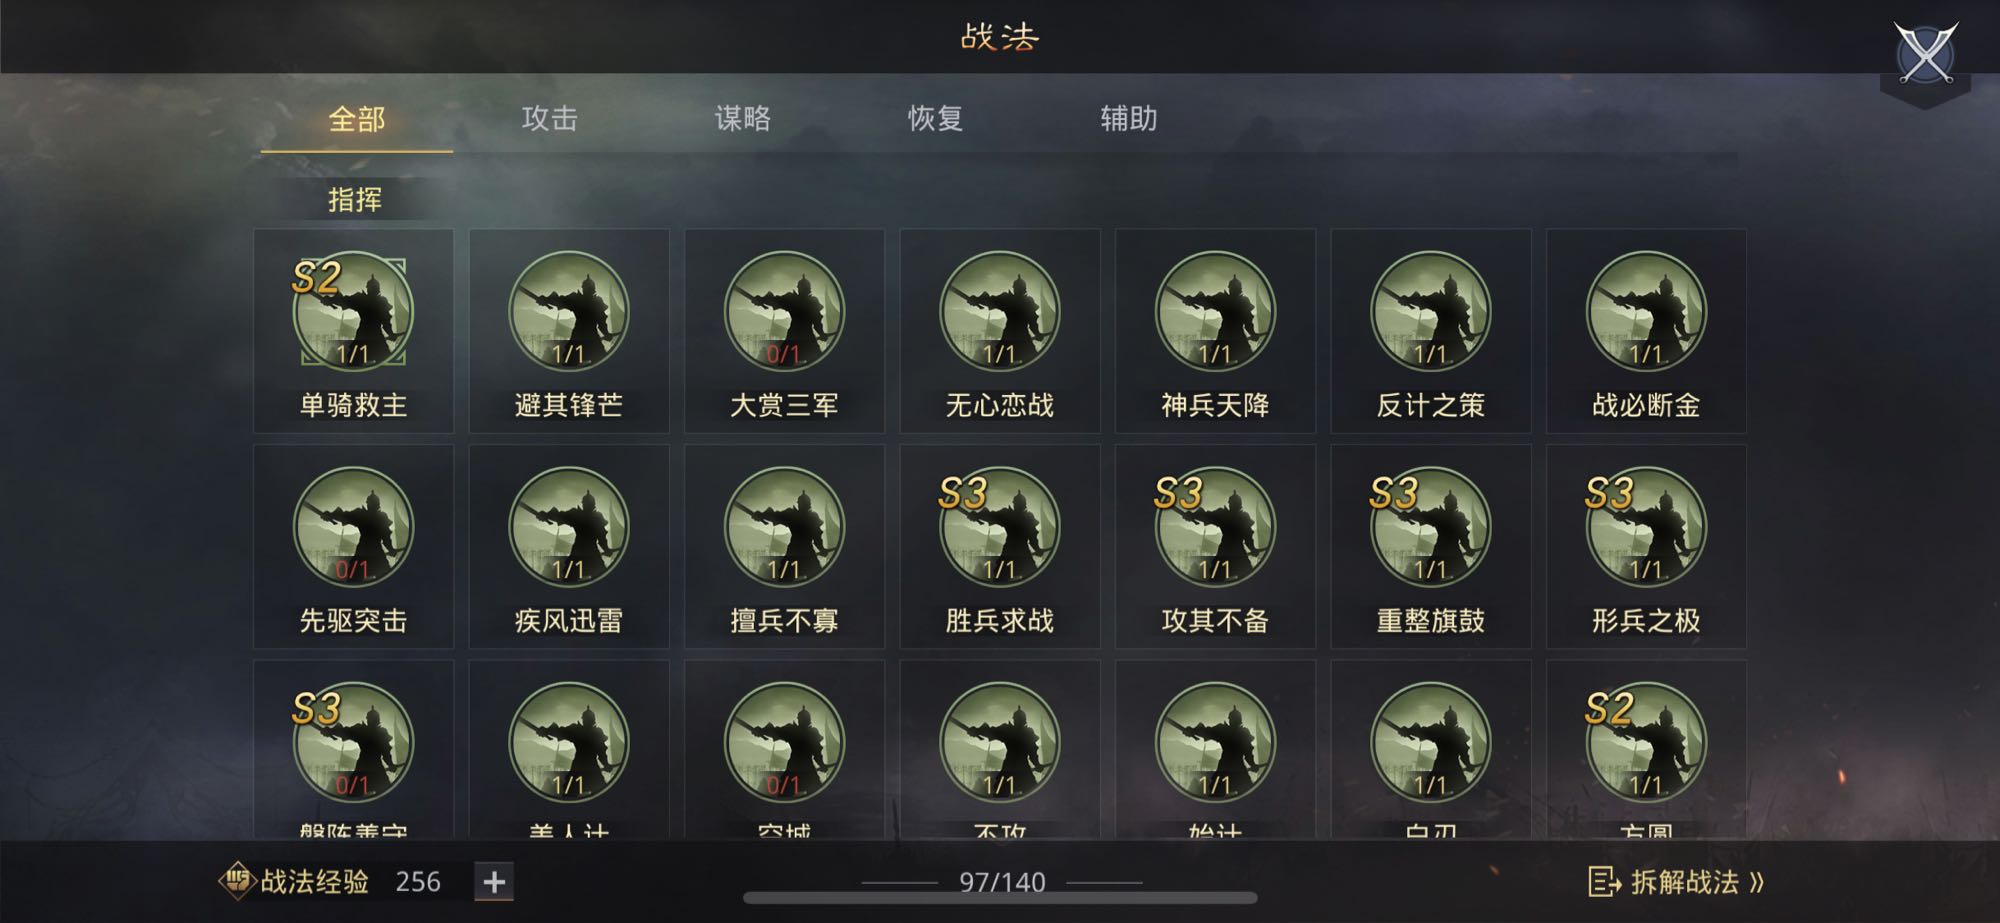Screen dimensions: 2000x923
Task: Open the 避其锋芒 tactic icon
Action: click(569, 311)
